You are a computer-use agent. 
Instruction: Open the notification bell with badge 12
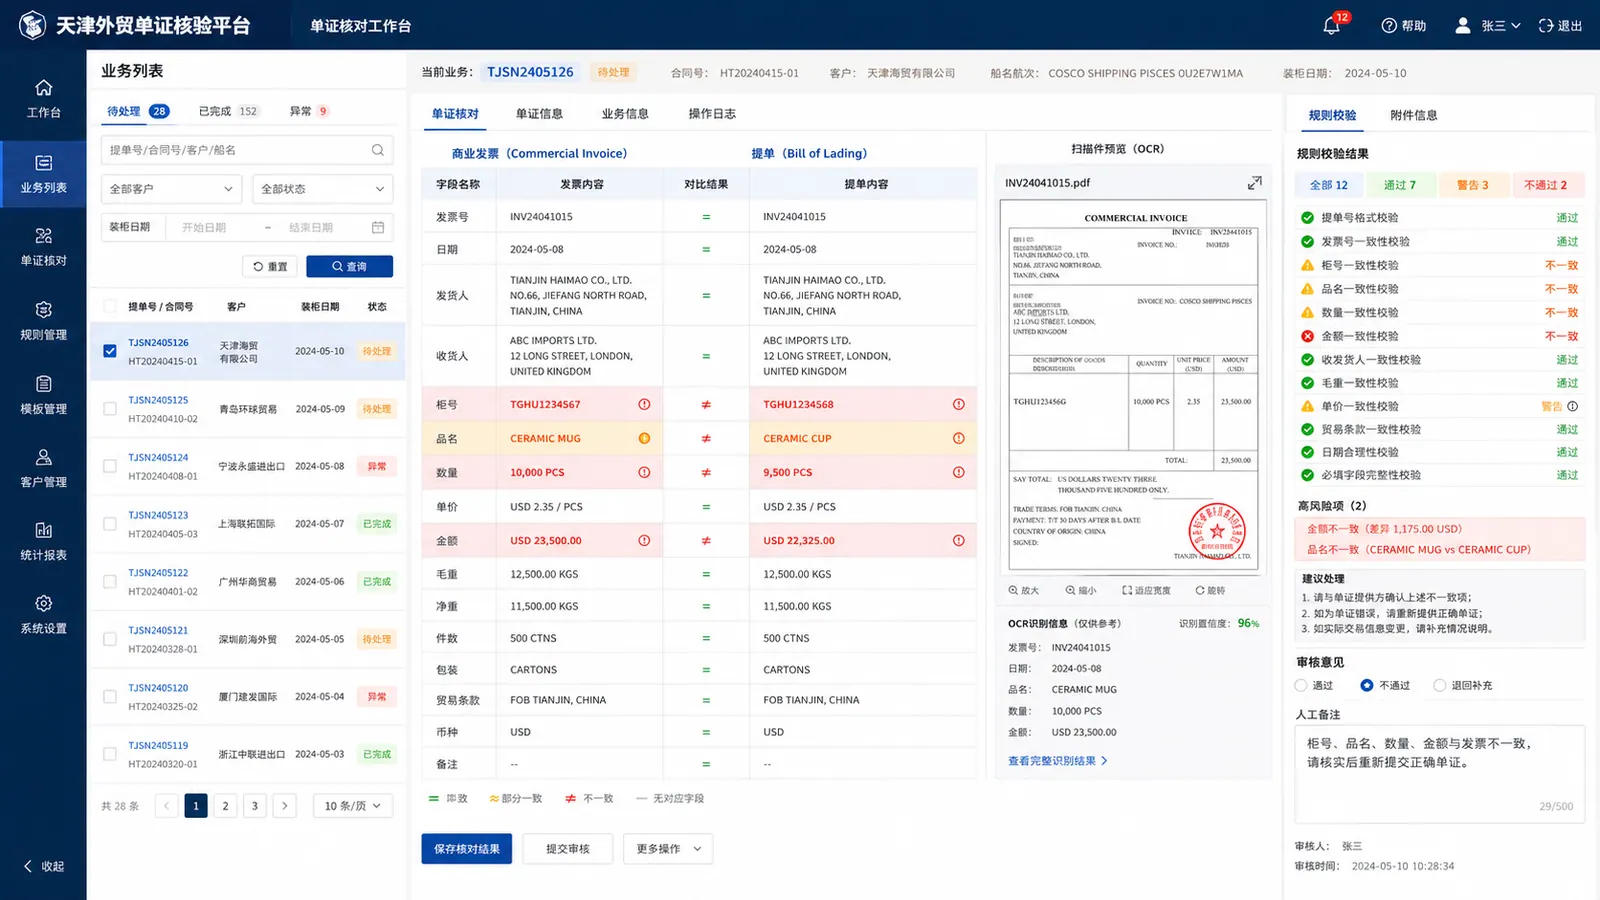point(1331,26)
